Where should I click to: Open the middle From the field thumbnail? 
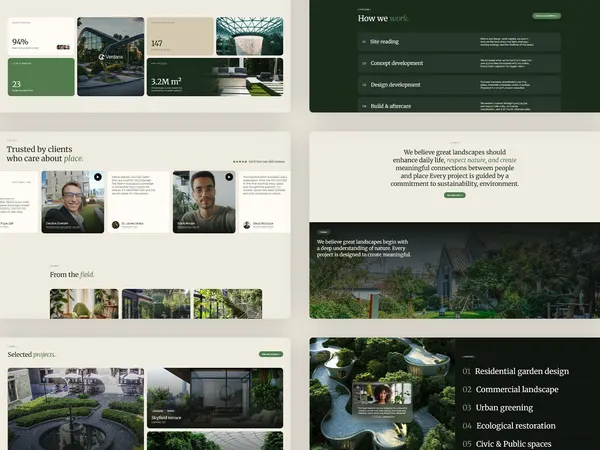click(x=156, y=304)
